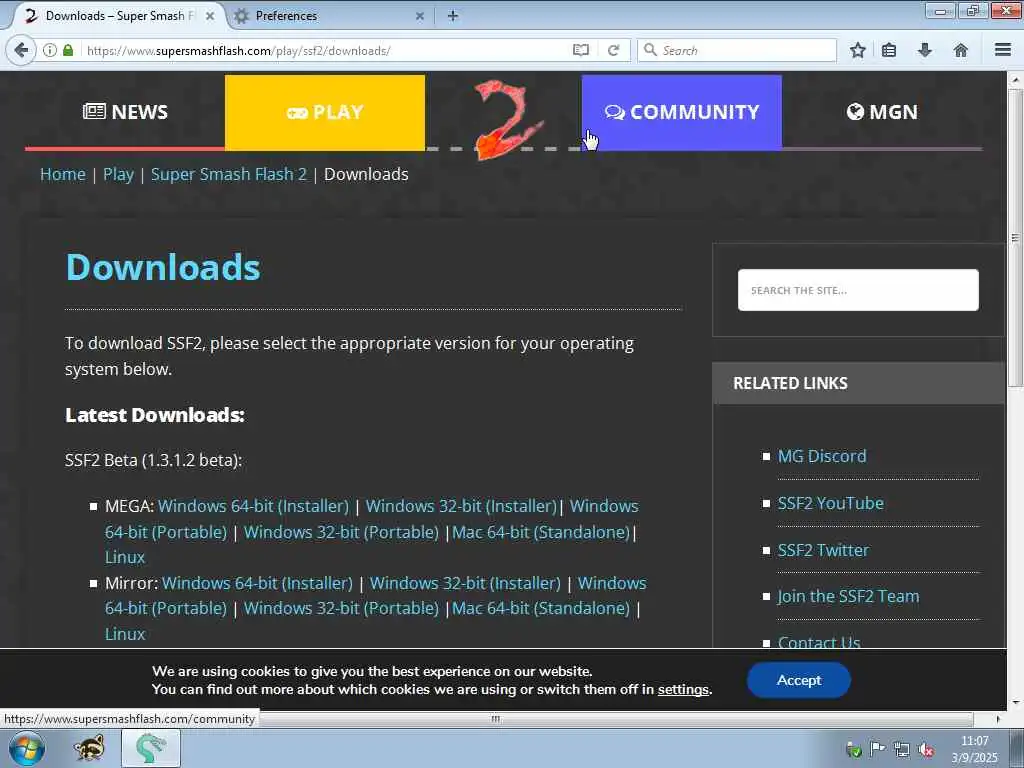Image resolution: width=1024 pixels, height=768 pixels.
Task: Click the vertical scrollbar thumb
Action: (1016, 238)
